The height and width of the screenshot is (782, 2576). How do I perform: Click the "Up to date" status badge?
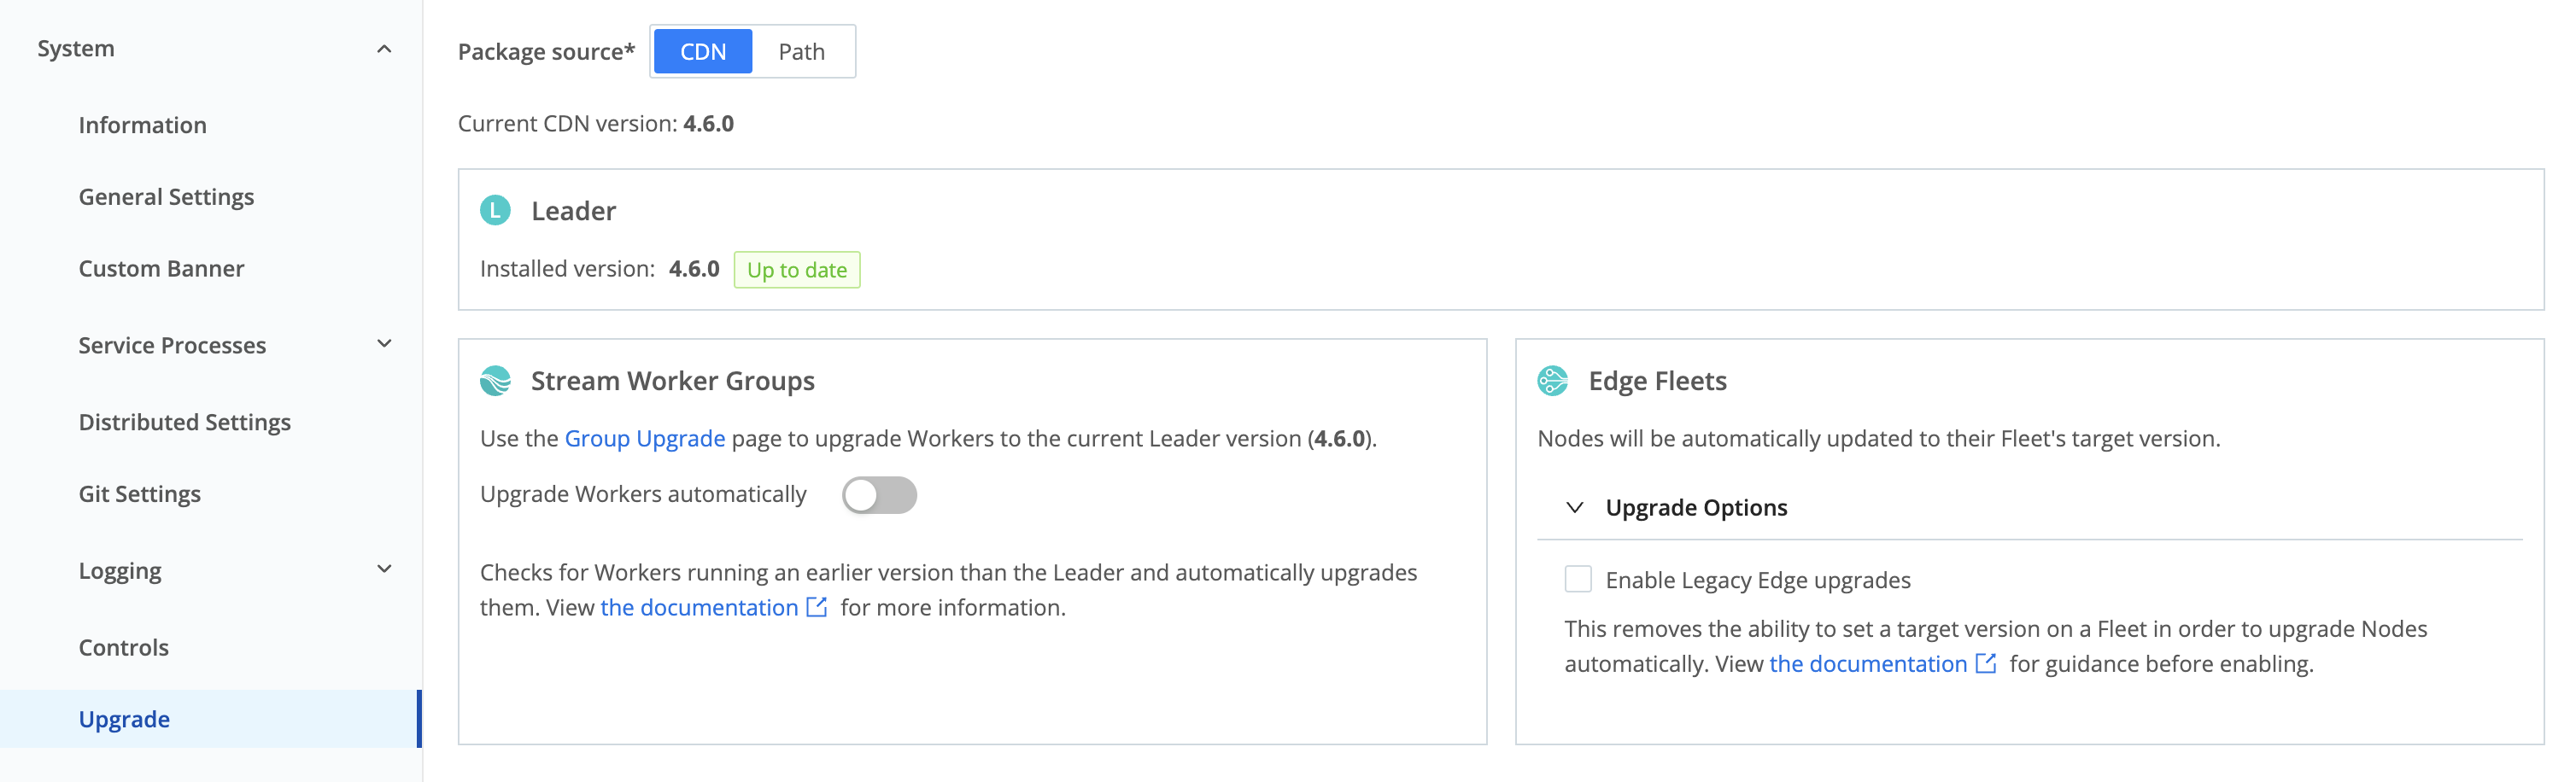pos(796,270)
